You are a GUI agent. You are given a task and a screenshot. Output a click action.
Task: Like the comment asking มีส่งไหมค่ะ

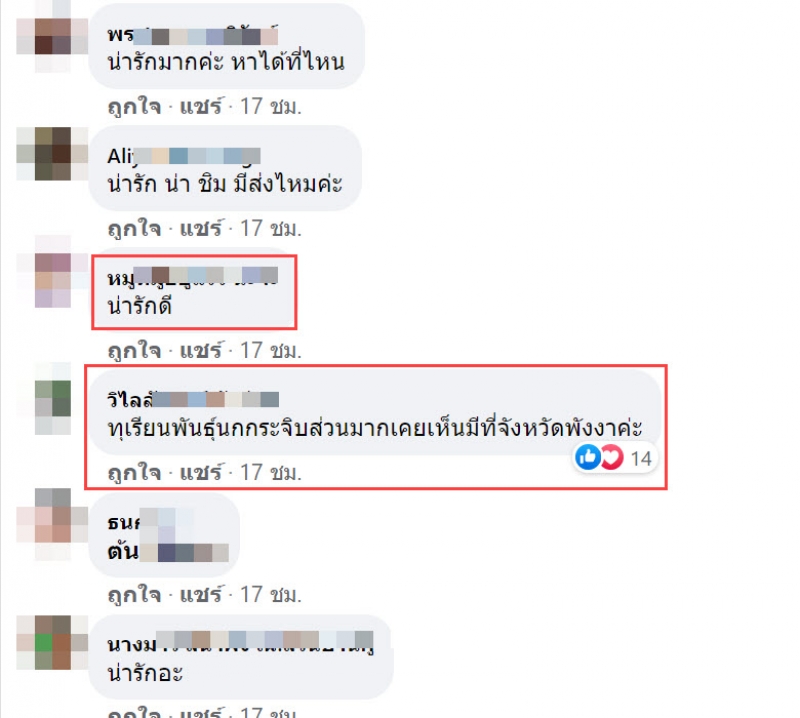[134, 228]
